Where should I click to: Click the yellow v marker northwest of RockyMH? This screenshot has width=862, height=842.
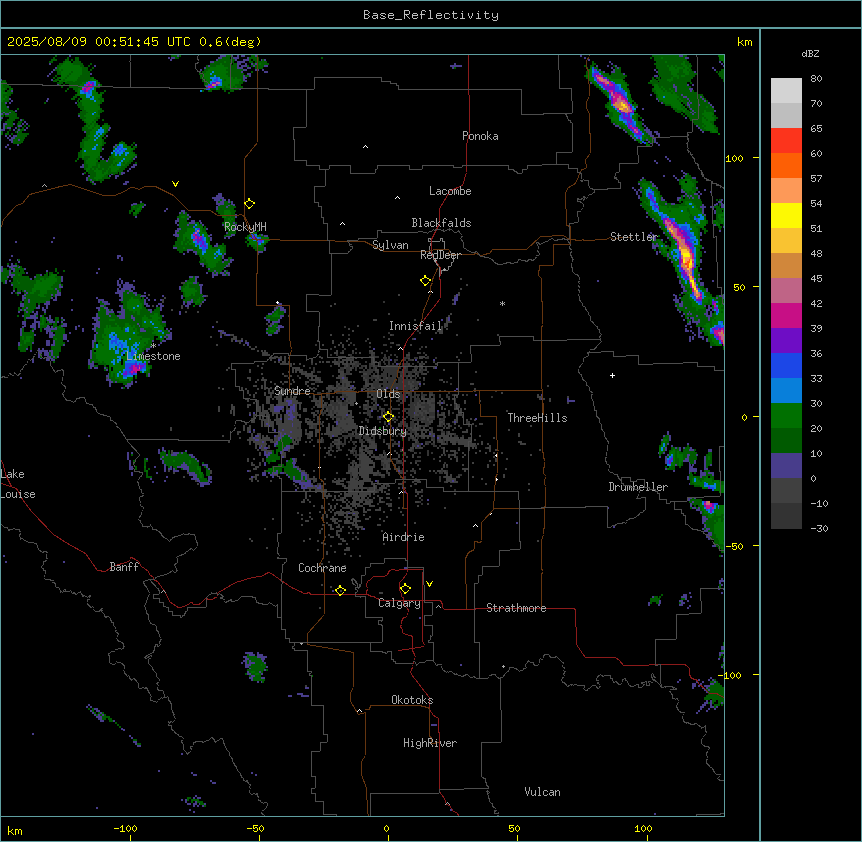coord(175,184)
